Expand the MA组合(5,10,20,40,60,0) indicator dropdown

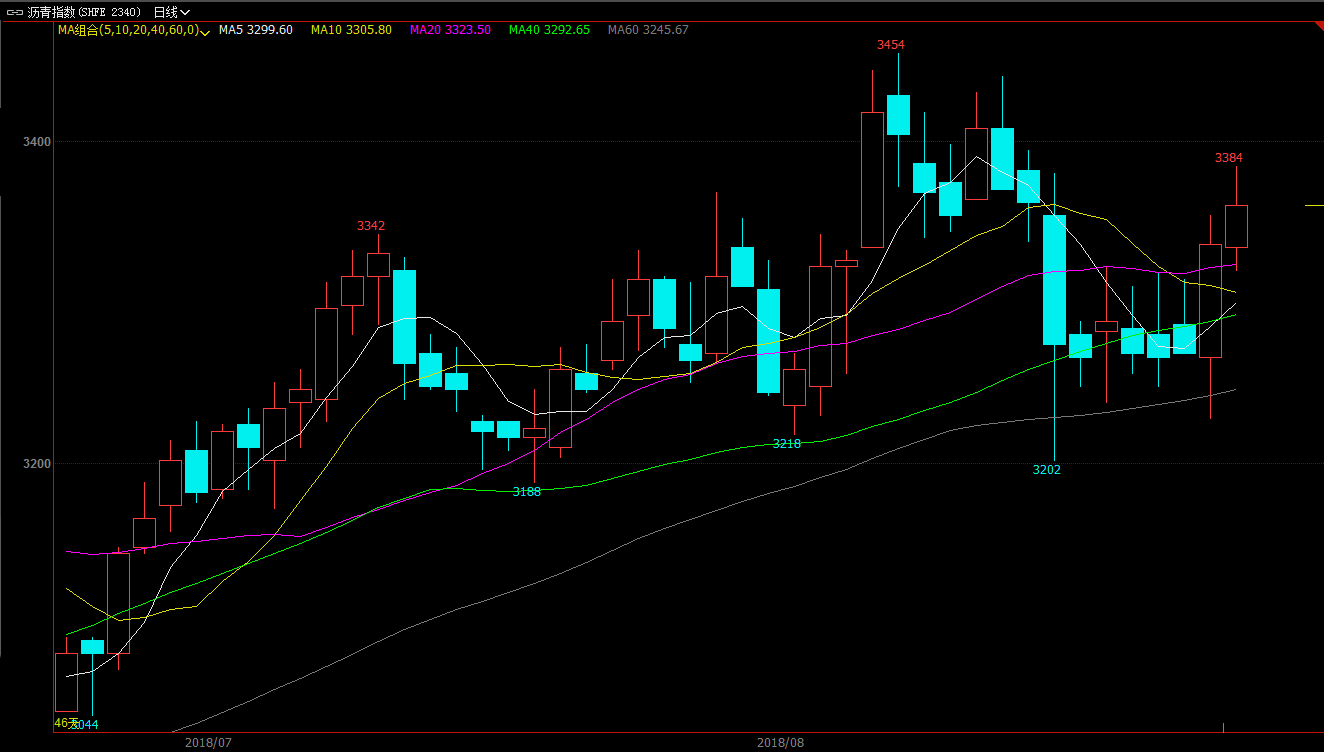133,30
